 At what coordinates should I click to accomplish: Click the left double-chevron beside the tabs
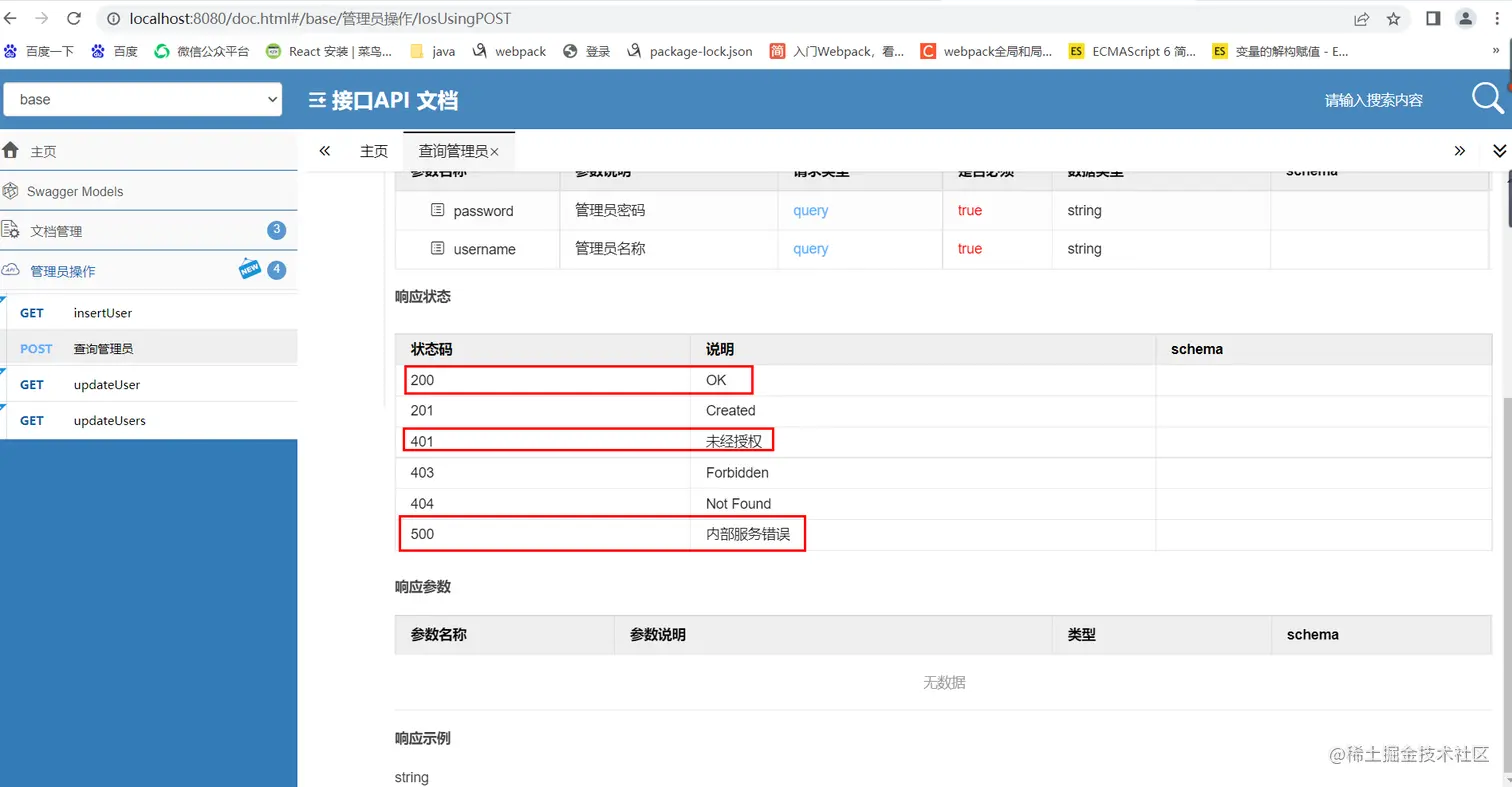(324, 150)
